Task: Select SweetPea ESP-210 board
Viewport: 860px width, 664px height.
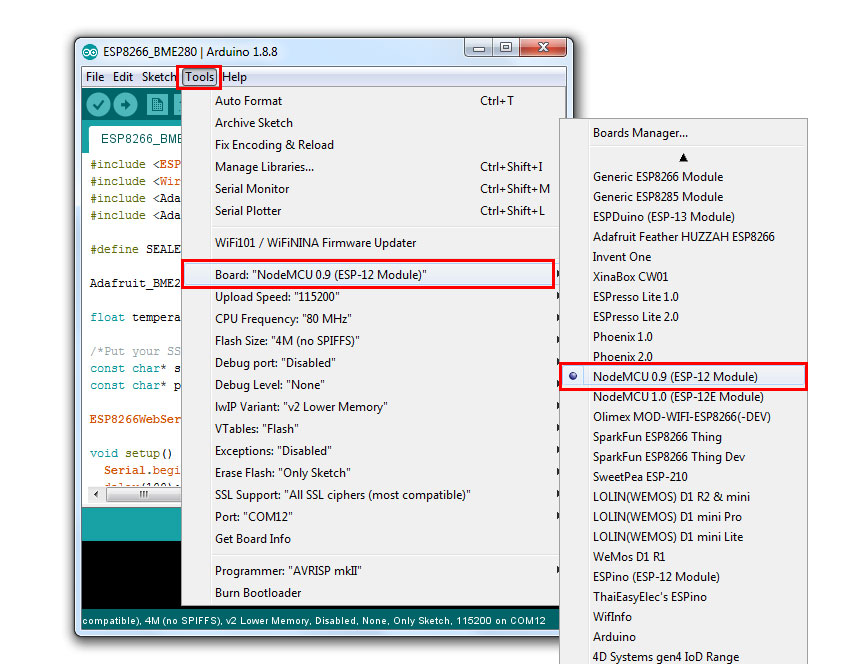Action: pos(683,476)
